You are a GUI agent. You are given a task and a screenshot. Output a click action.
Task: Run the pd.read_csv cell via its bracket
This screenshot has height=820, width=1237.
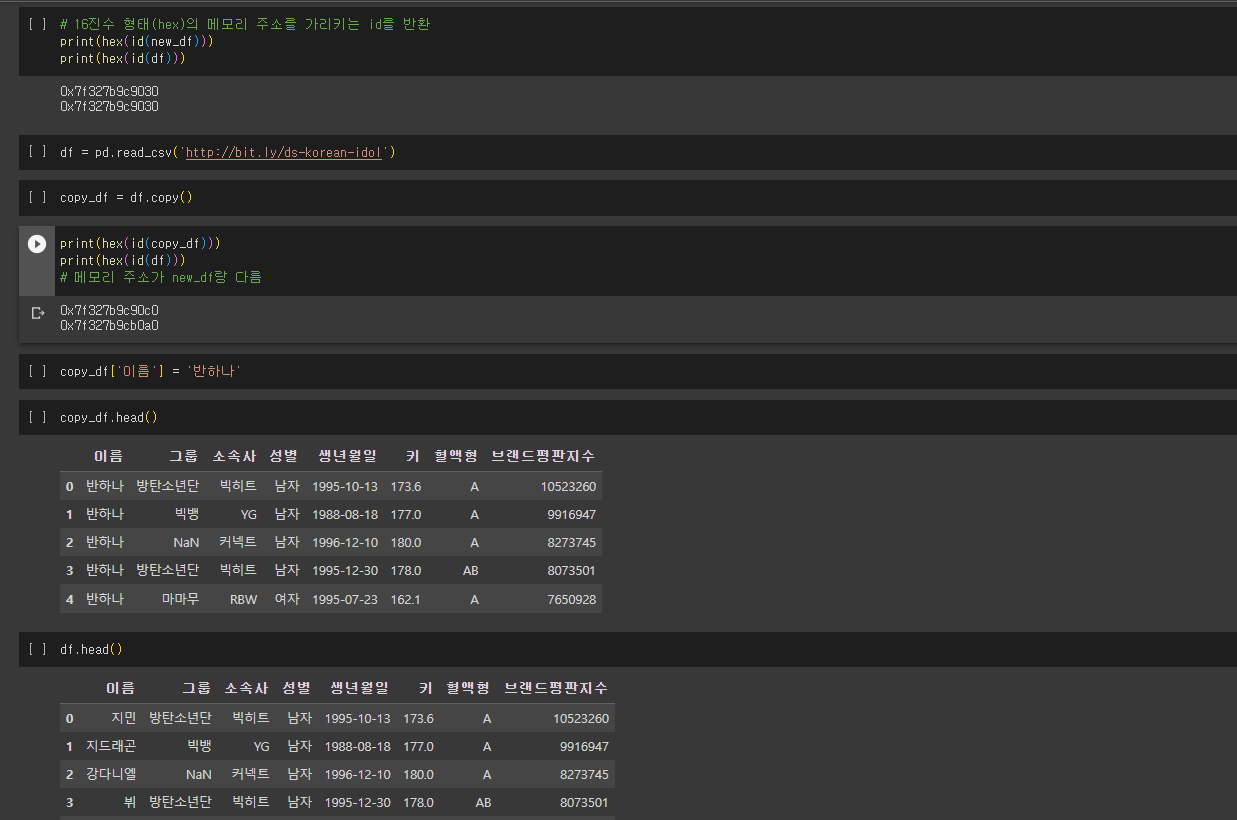pyautogui.click(x=37, y=152)
